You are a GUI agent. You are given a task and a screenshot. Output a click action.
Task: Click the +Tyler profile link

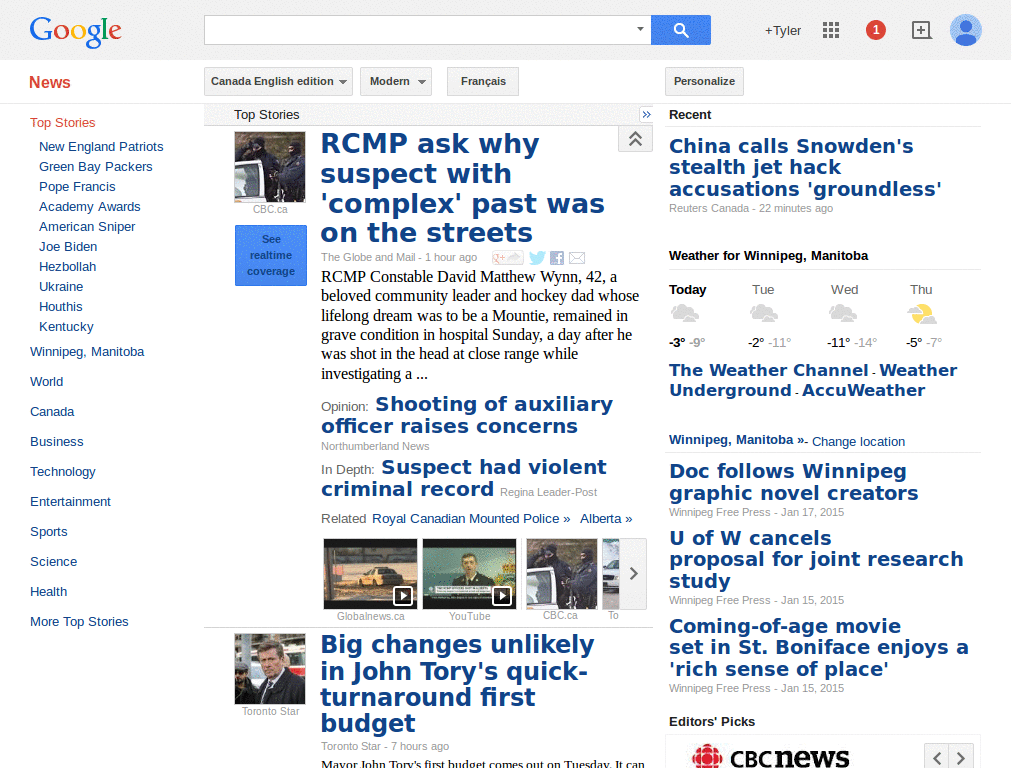782,31
